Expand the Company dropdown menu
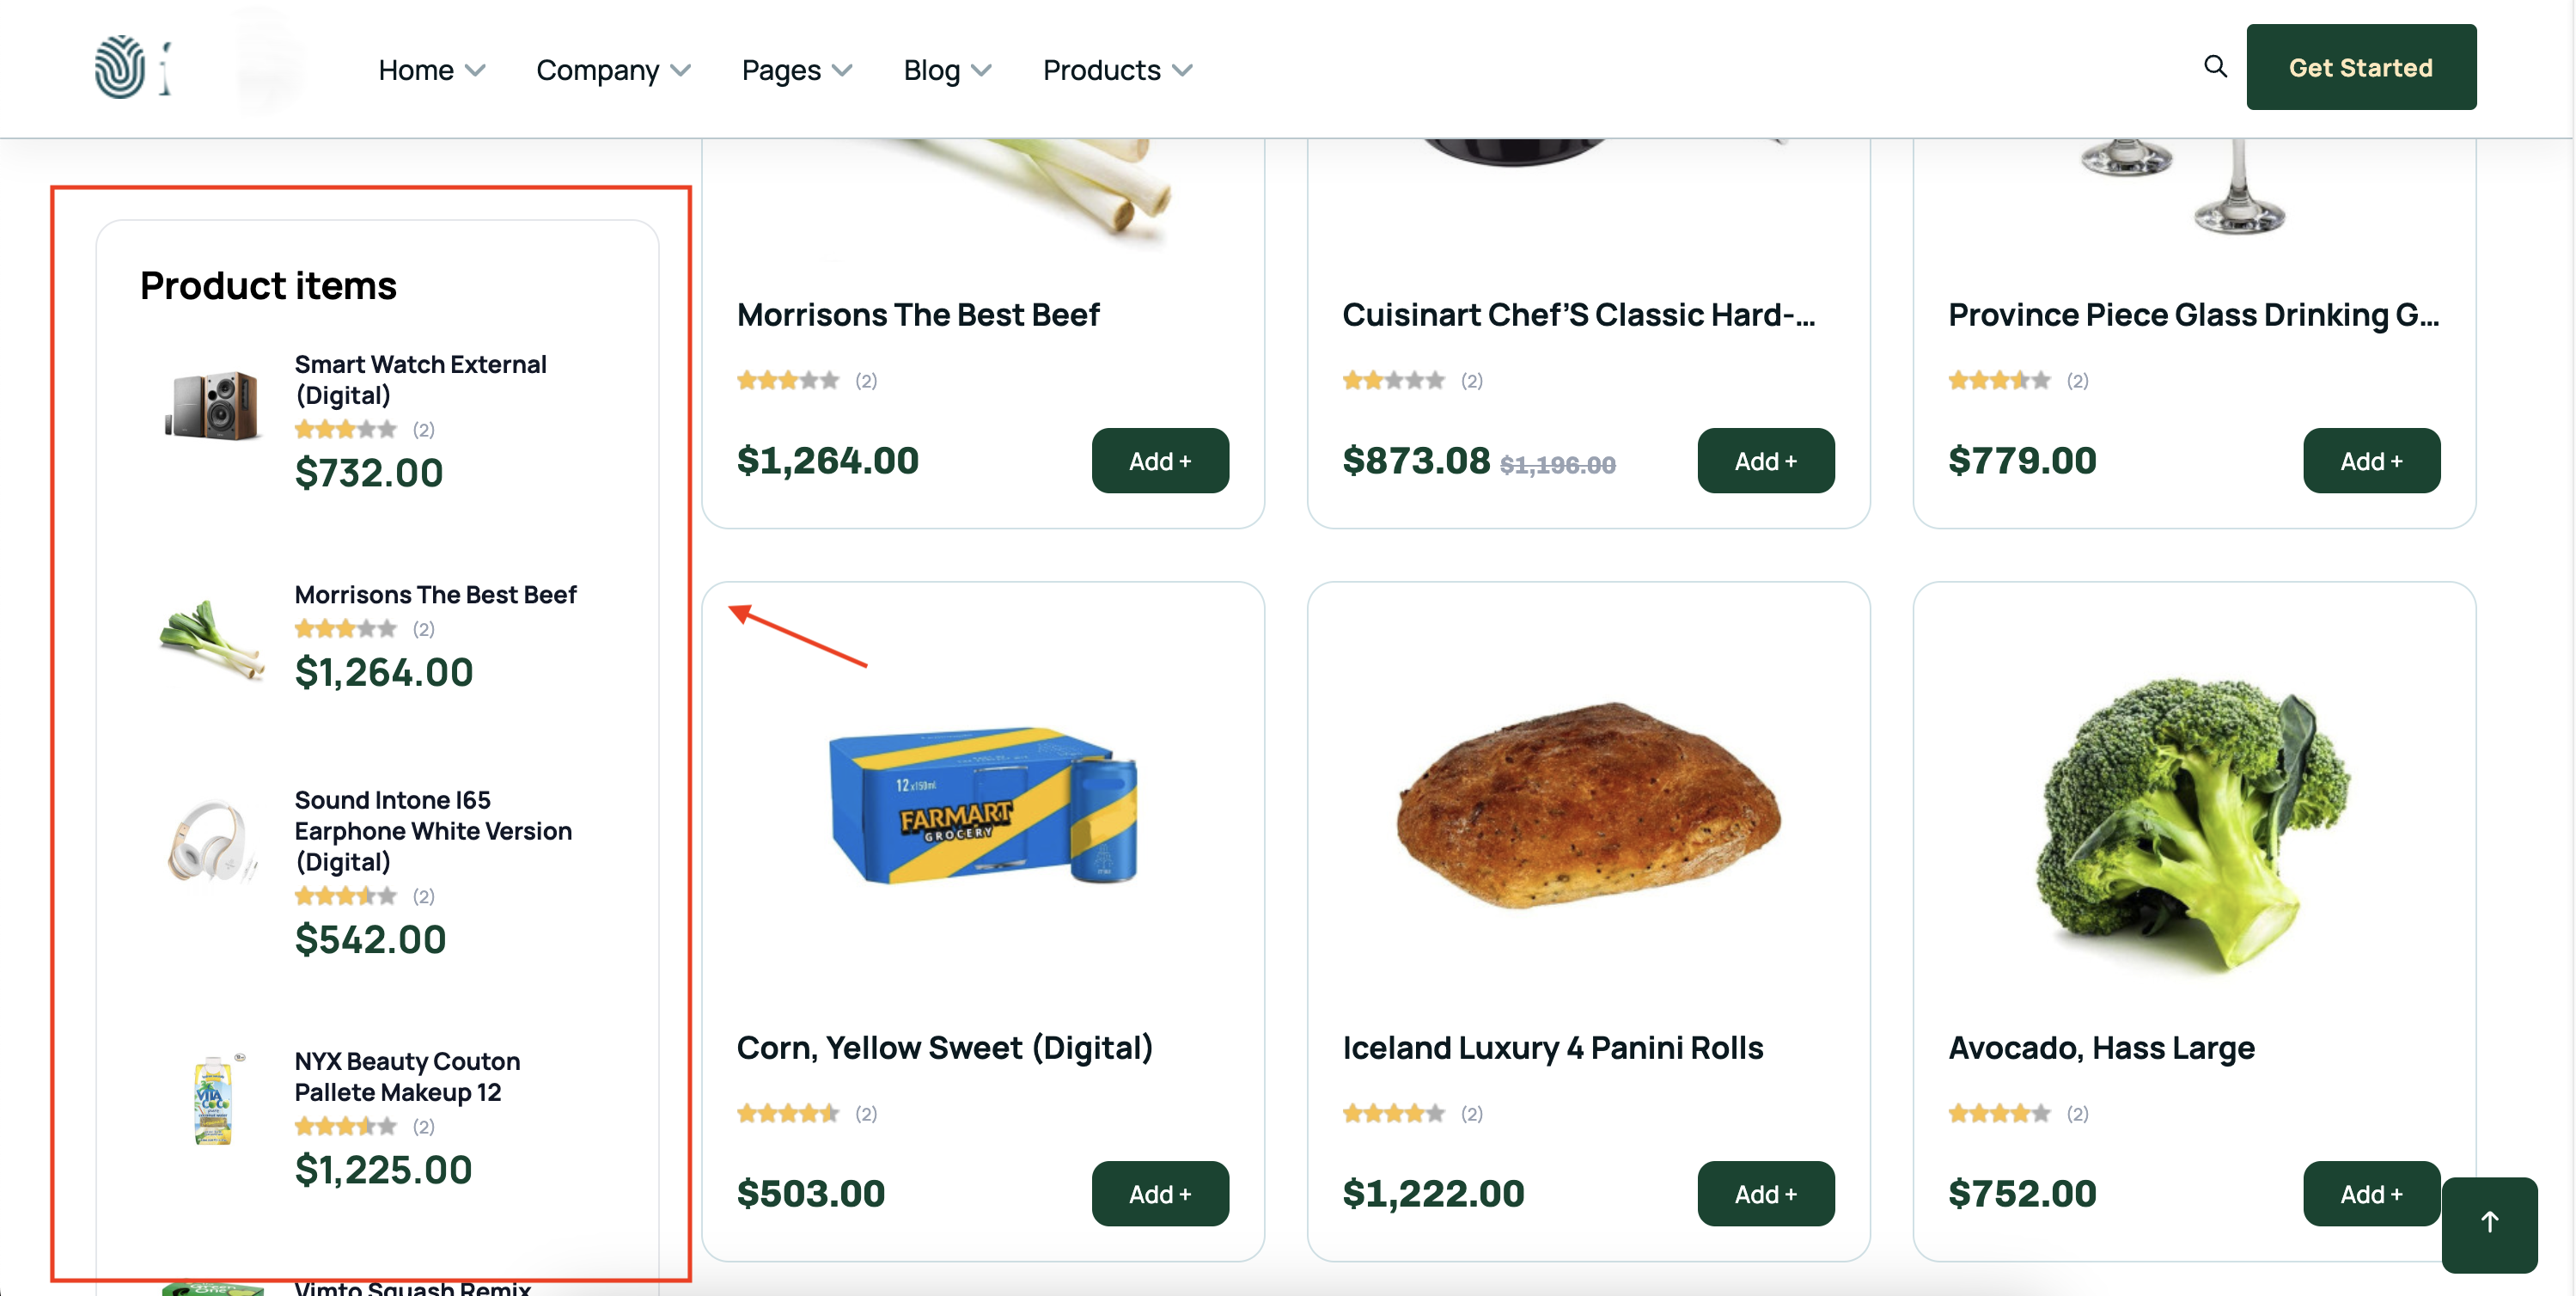Image resolution: width=2576 pixels, height=1296 pixels. click(x=613, y=70)
